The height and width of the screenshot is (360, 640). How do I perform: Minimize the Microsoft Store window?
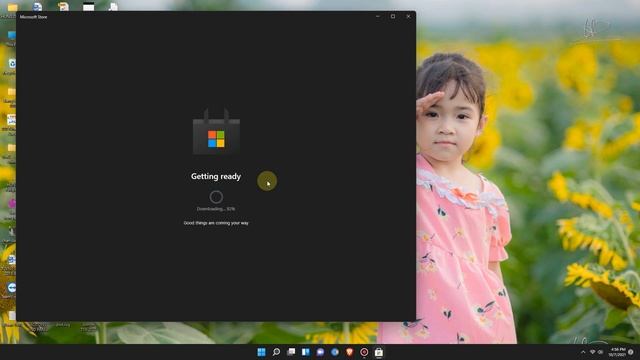pos(378,16)
